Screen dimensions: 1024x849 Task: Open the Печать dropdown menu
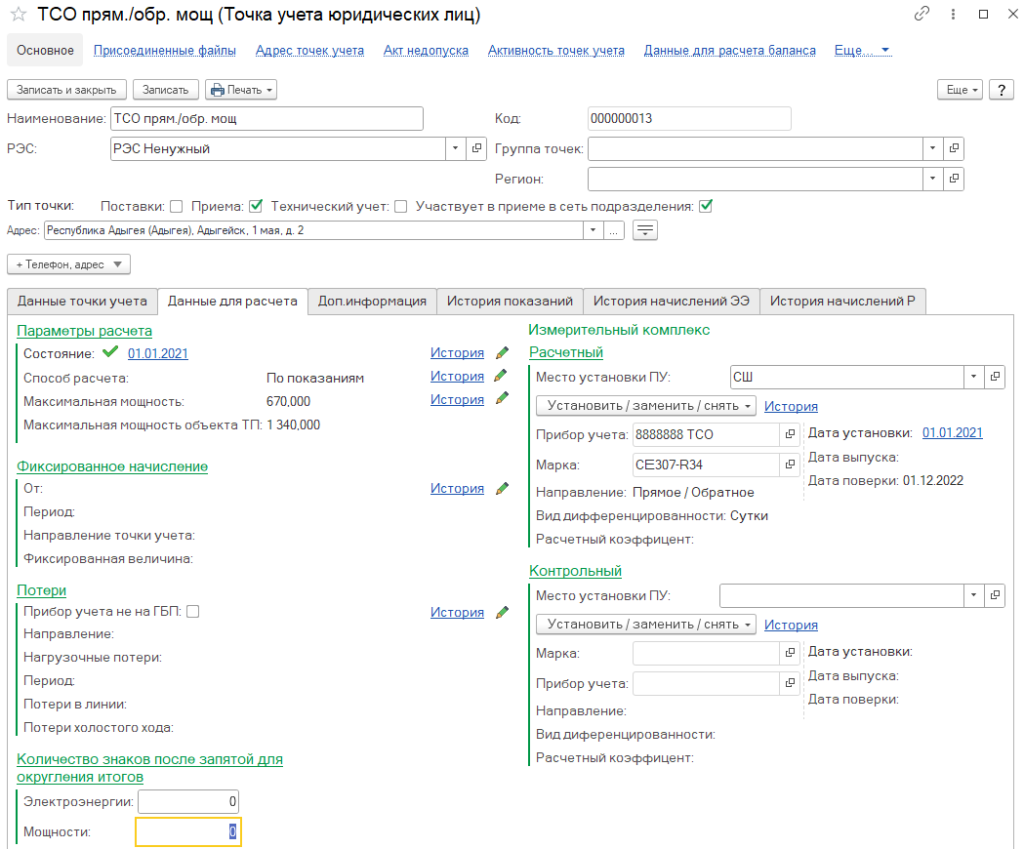click(241, 90)
